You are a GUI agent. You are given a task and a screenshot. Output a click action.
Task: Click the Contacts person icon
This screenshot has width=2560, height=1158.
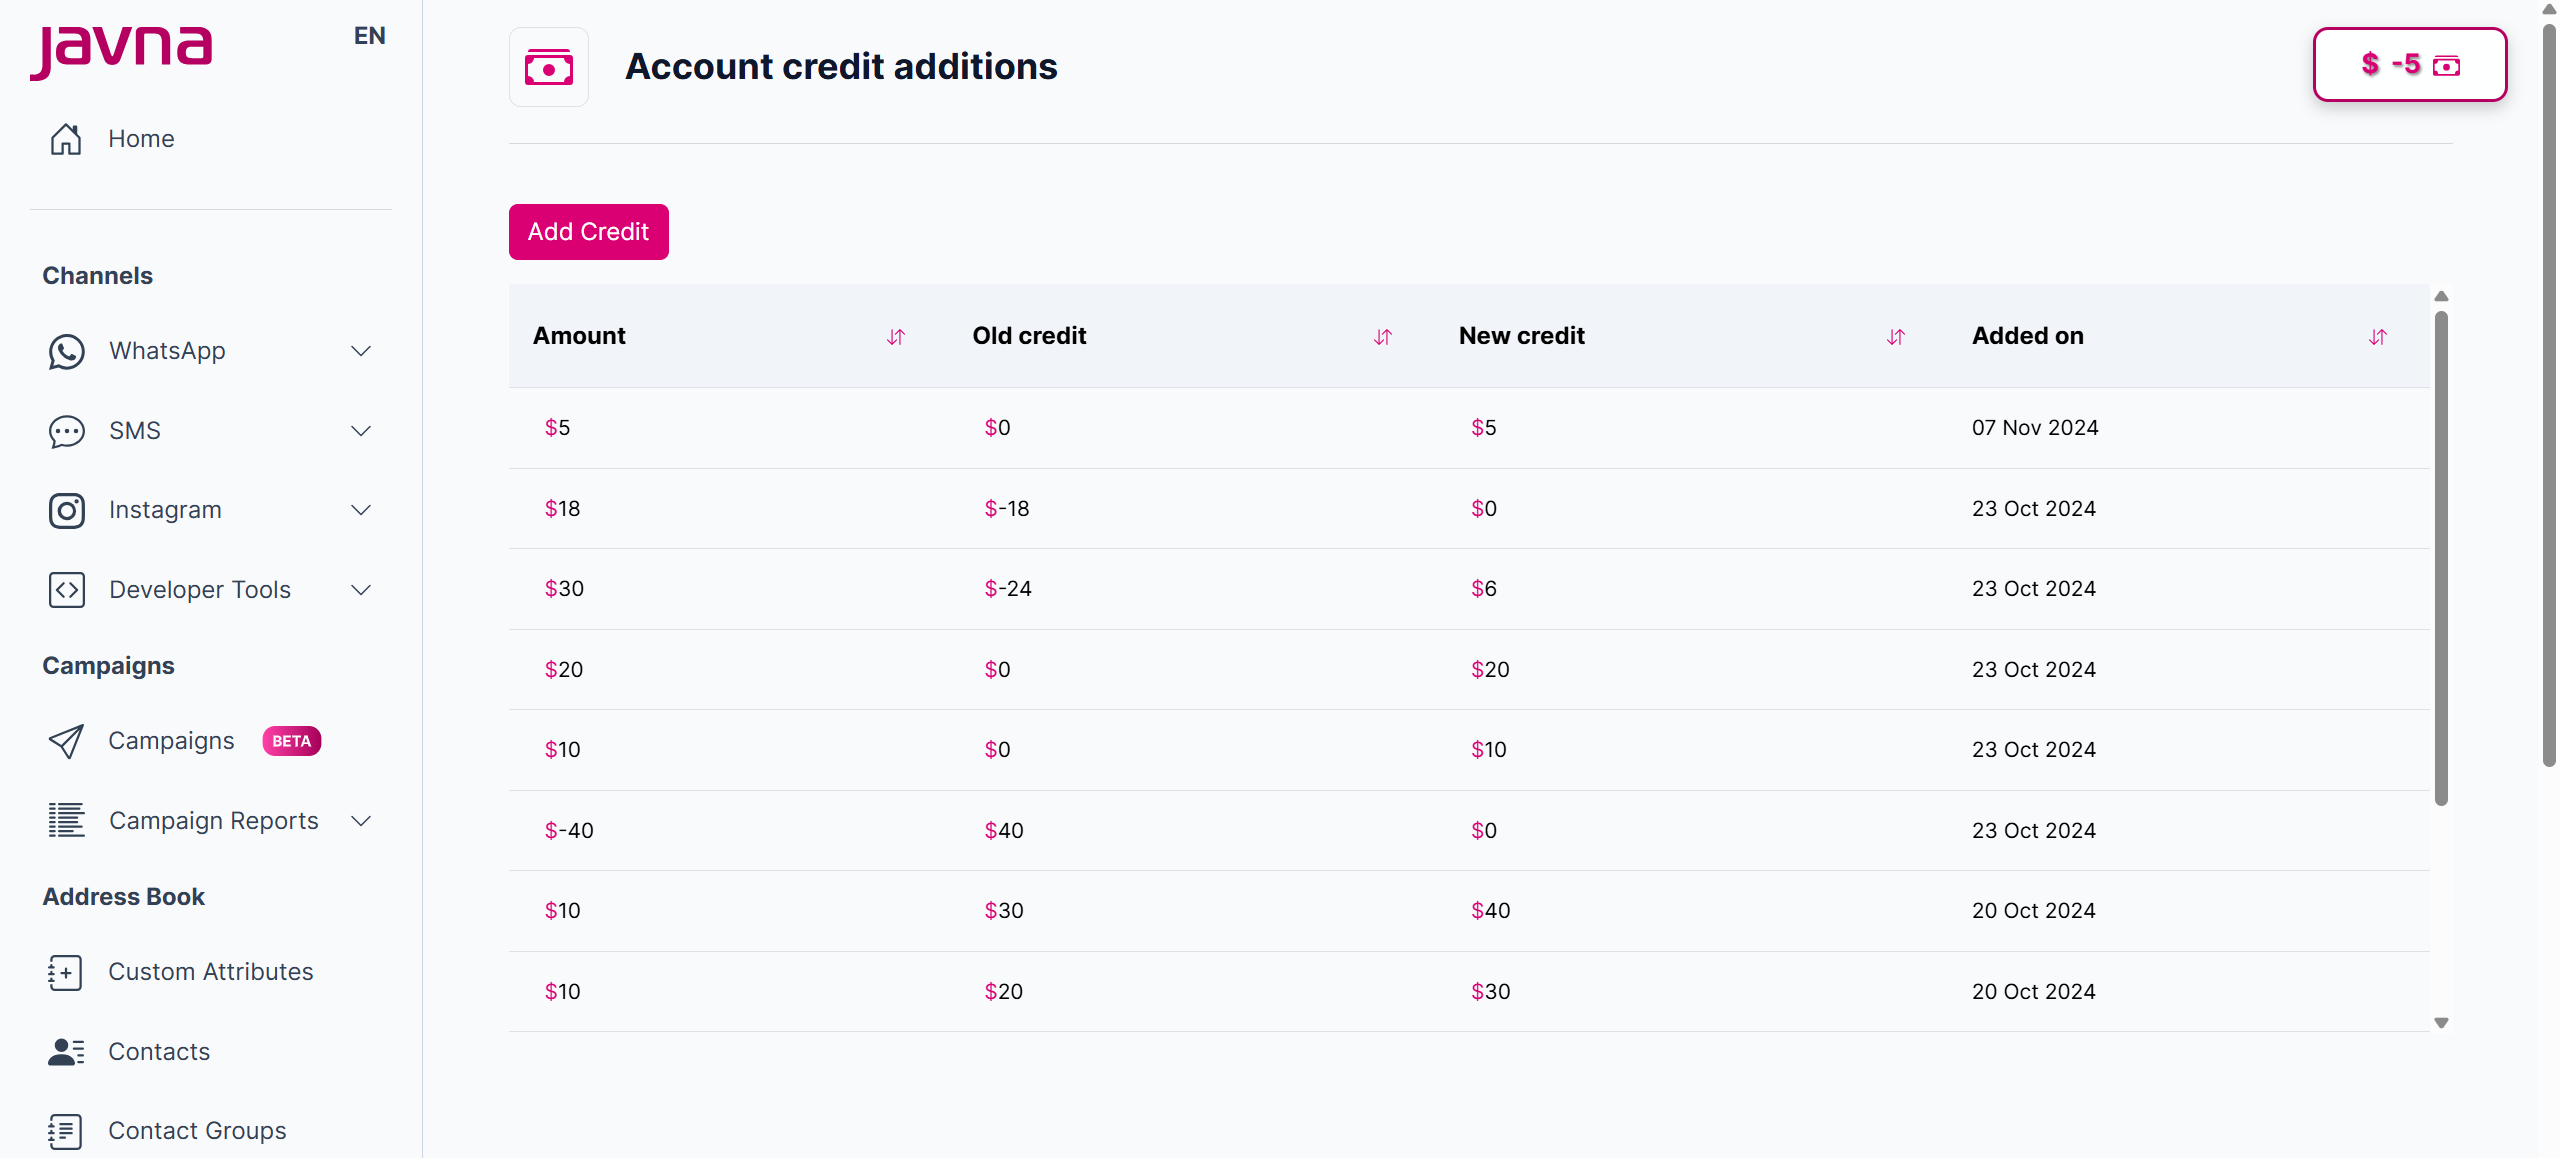click(x=66, y=1052)
